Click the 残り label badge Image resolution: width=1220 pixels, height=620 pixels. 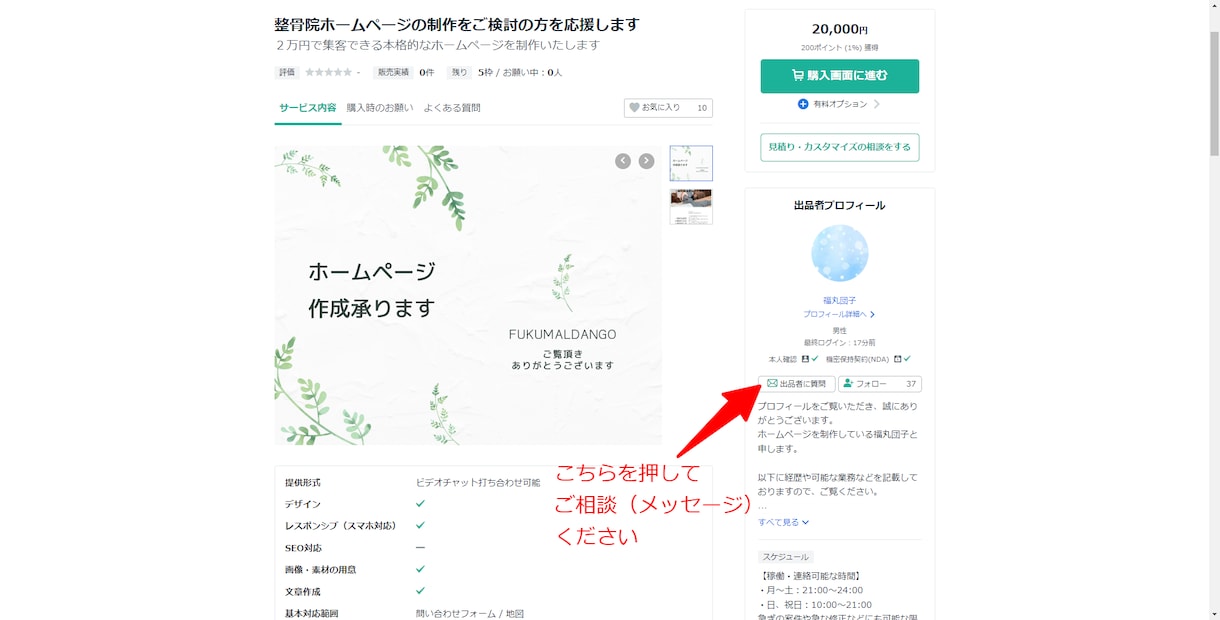pyautogui.click(x=459, y=72)
